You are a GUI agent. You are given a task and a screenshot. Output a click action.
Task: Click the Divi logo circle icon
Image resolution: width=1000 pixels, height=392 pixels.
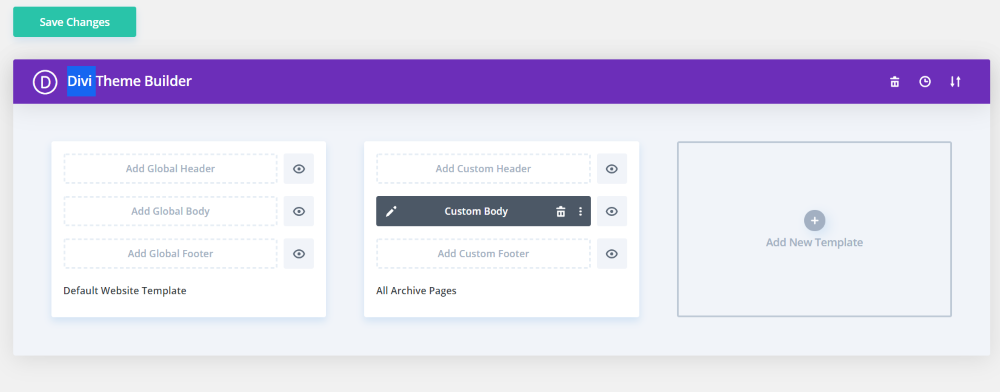tap(45, 82)
